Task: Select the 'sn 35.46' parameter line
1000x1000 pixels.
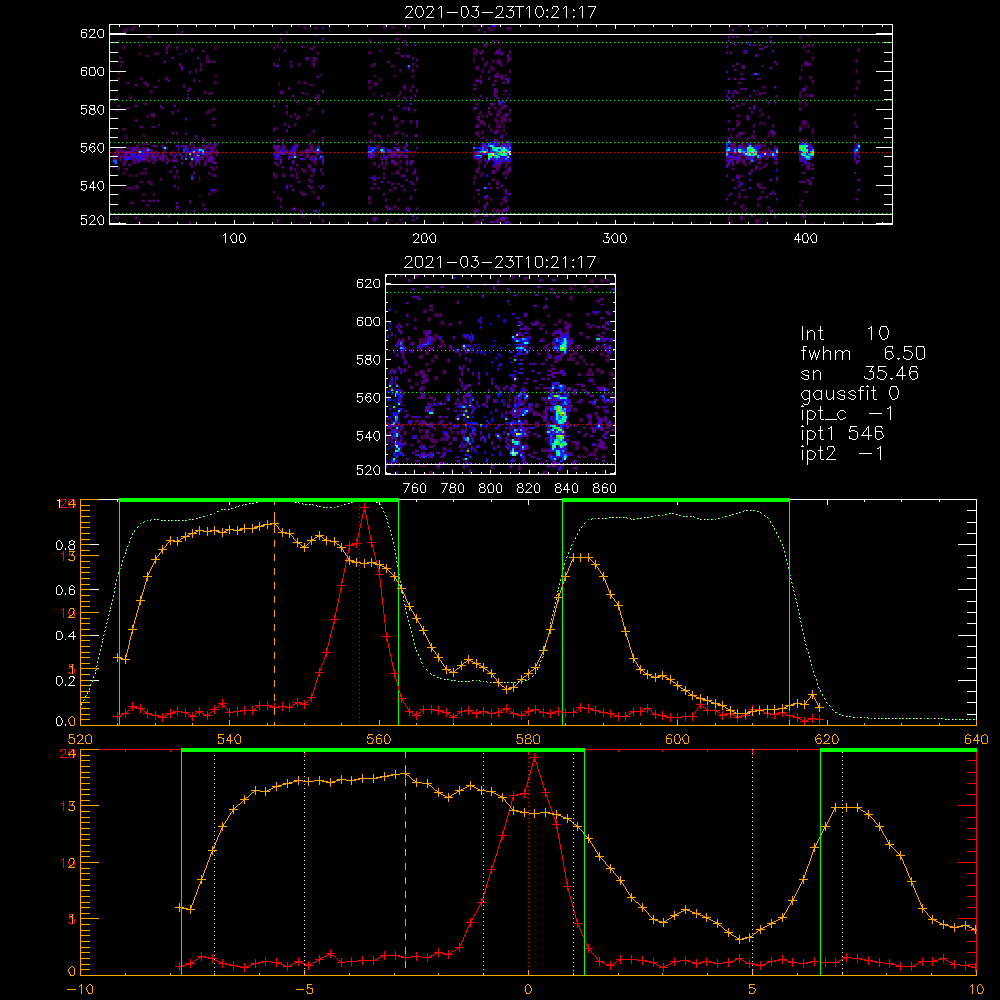Action: point(859,373)
